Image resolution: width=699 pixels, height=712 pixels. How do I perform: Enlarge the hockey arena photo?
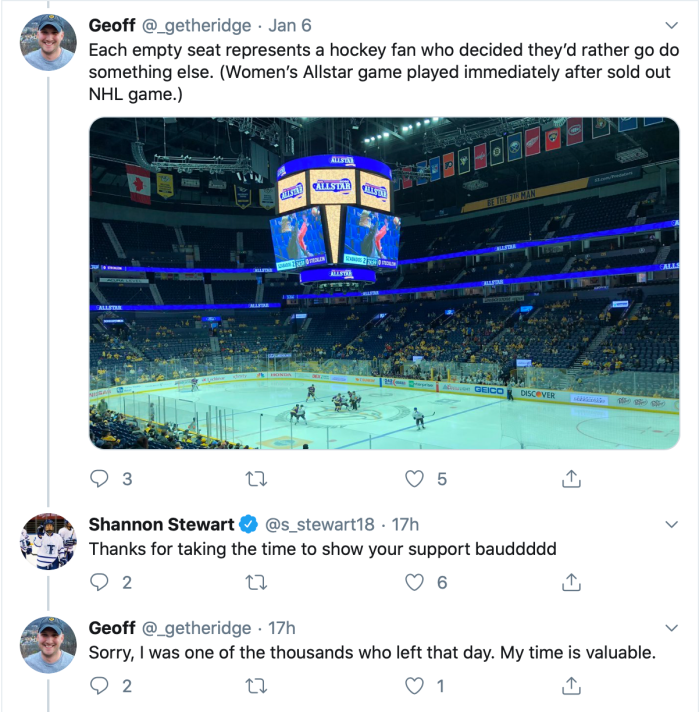click(384, 283)
